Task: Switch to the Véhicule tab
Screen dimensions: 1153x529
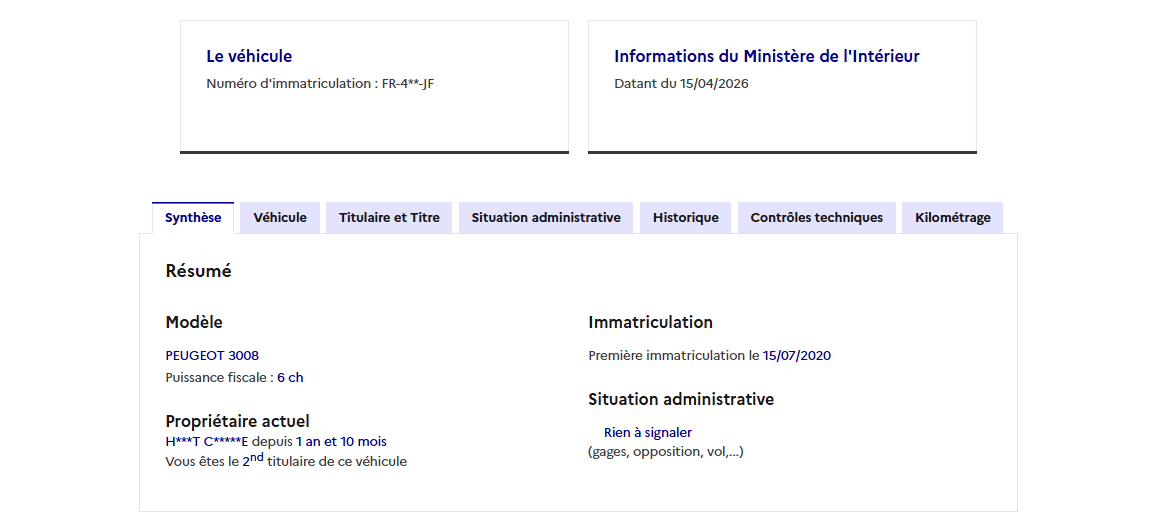Action: (x=280, y=218)
